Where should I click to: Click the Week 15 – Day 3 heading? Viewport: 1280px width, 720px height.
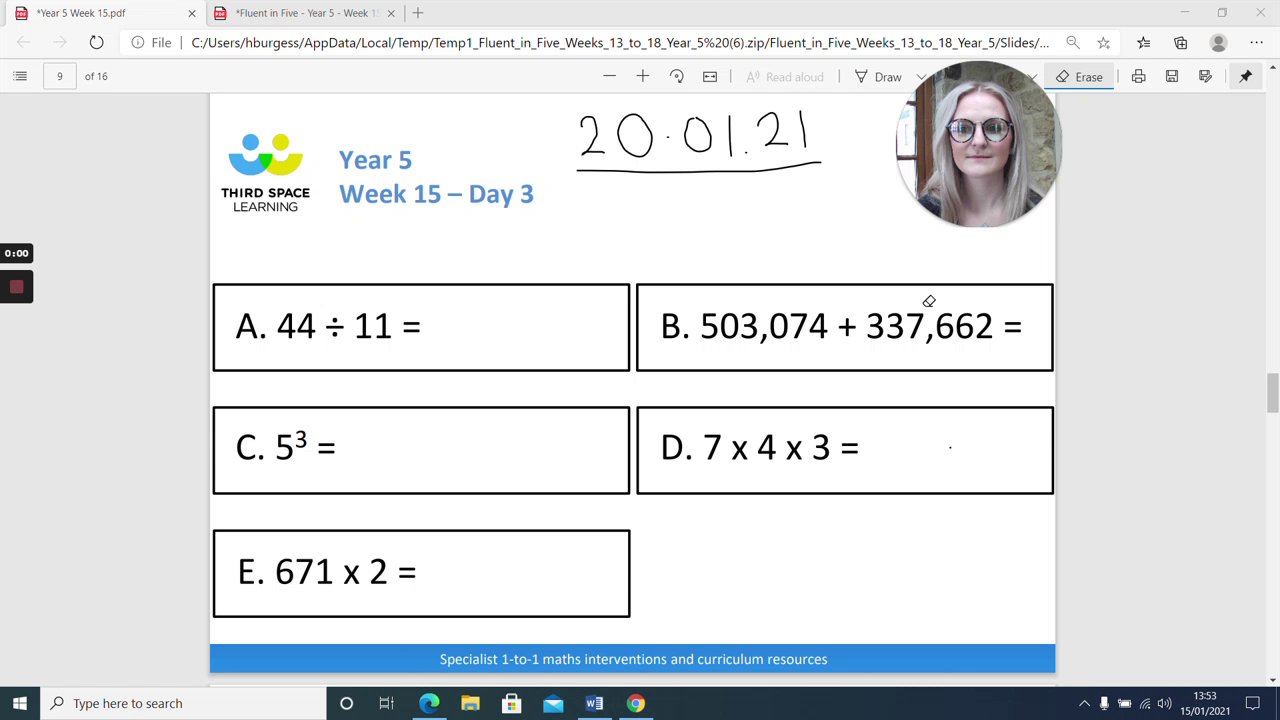click(x=436, y=194)
